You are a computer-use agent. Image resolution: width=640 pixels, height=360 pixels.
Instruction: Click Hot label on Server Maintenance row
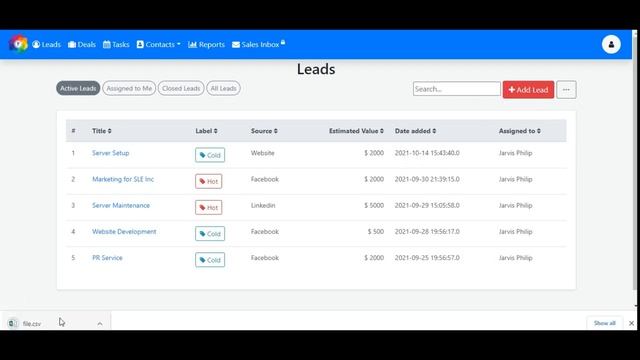[x=209, y=207]
